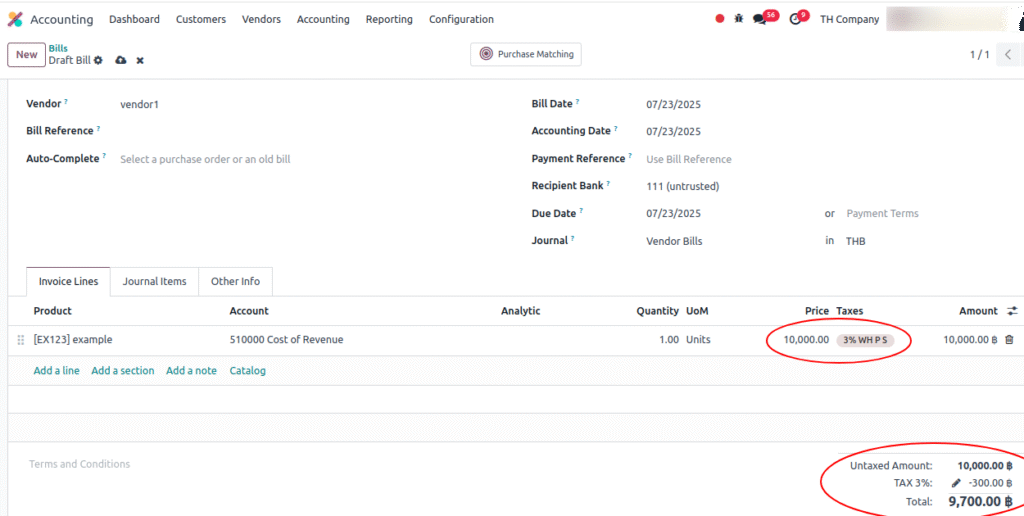Screen dimensions: 1024x516
Task: Go back via the Bills breadcrumb link
Action: pyautogui.click(x=58, y=48)
